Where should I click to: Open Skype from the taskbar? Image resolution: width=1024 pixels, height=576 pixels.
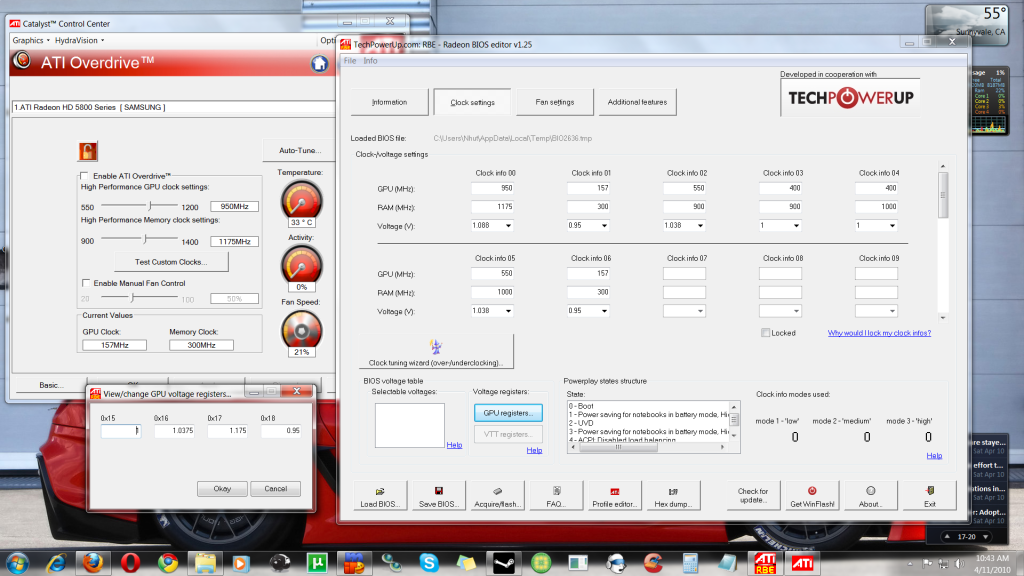click(x=429, y=562)
